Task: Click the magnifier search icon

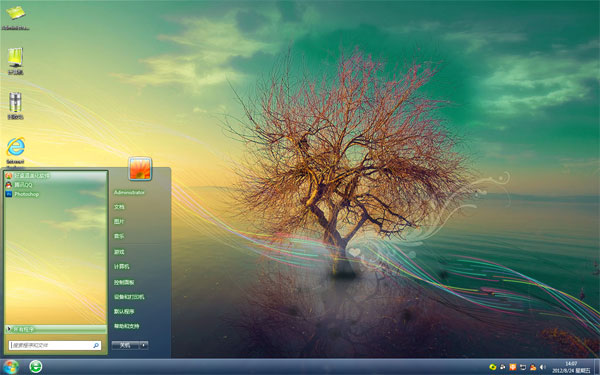Action: tap(96, 345)
